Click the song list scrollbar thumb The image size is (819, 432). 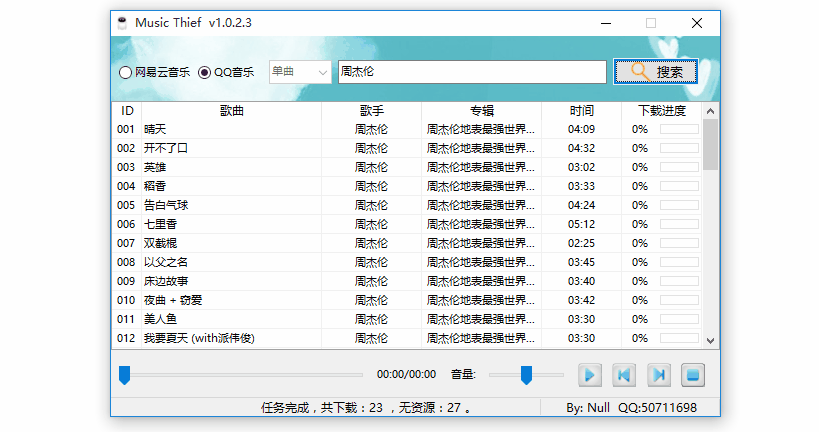pyautogui.click(x=710, y=145)
